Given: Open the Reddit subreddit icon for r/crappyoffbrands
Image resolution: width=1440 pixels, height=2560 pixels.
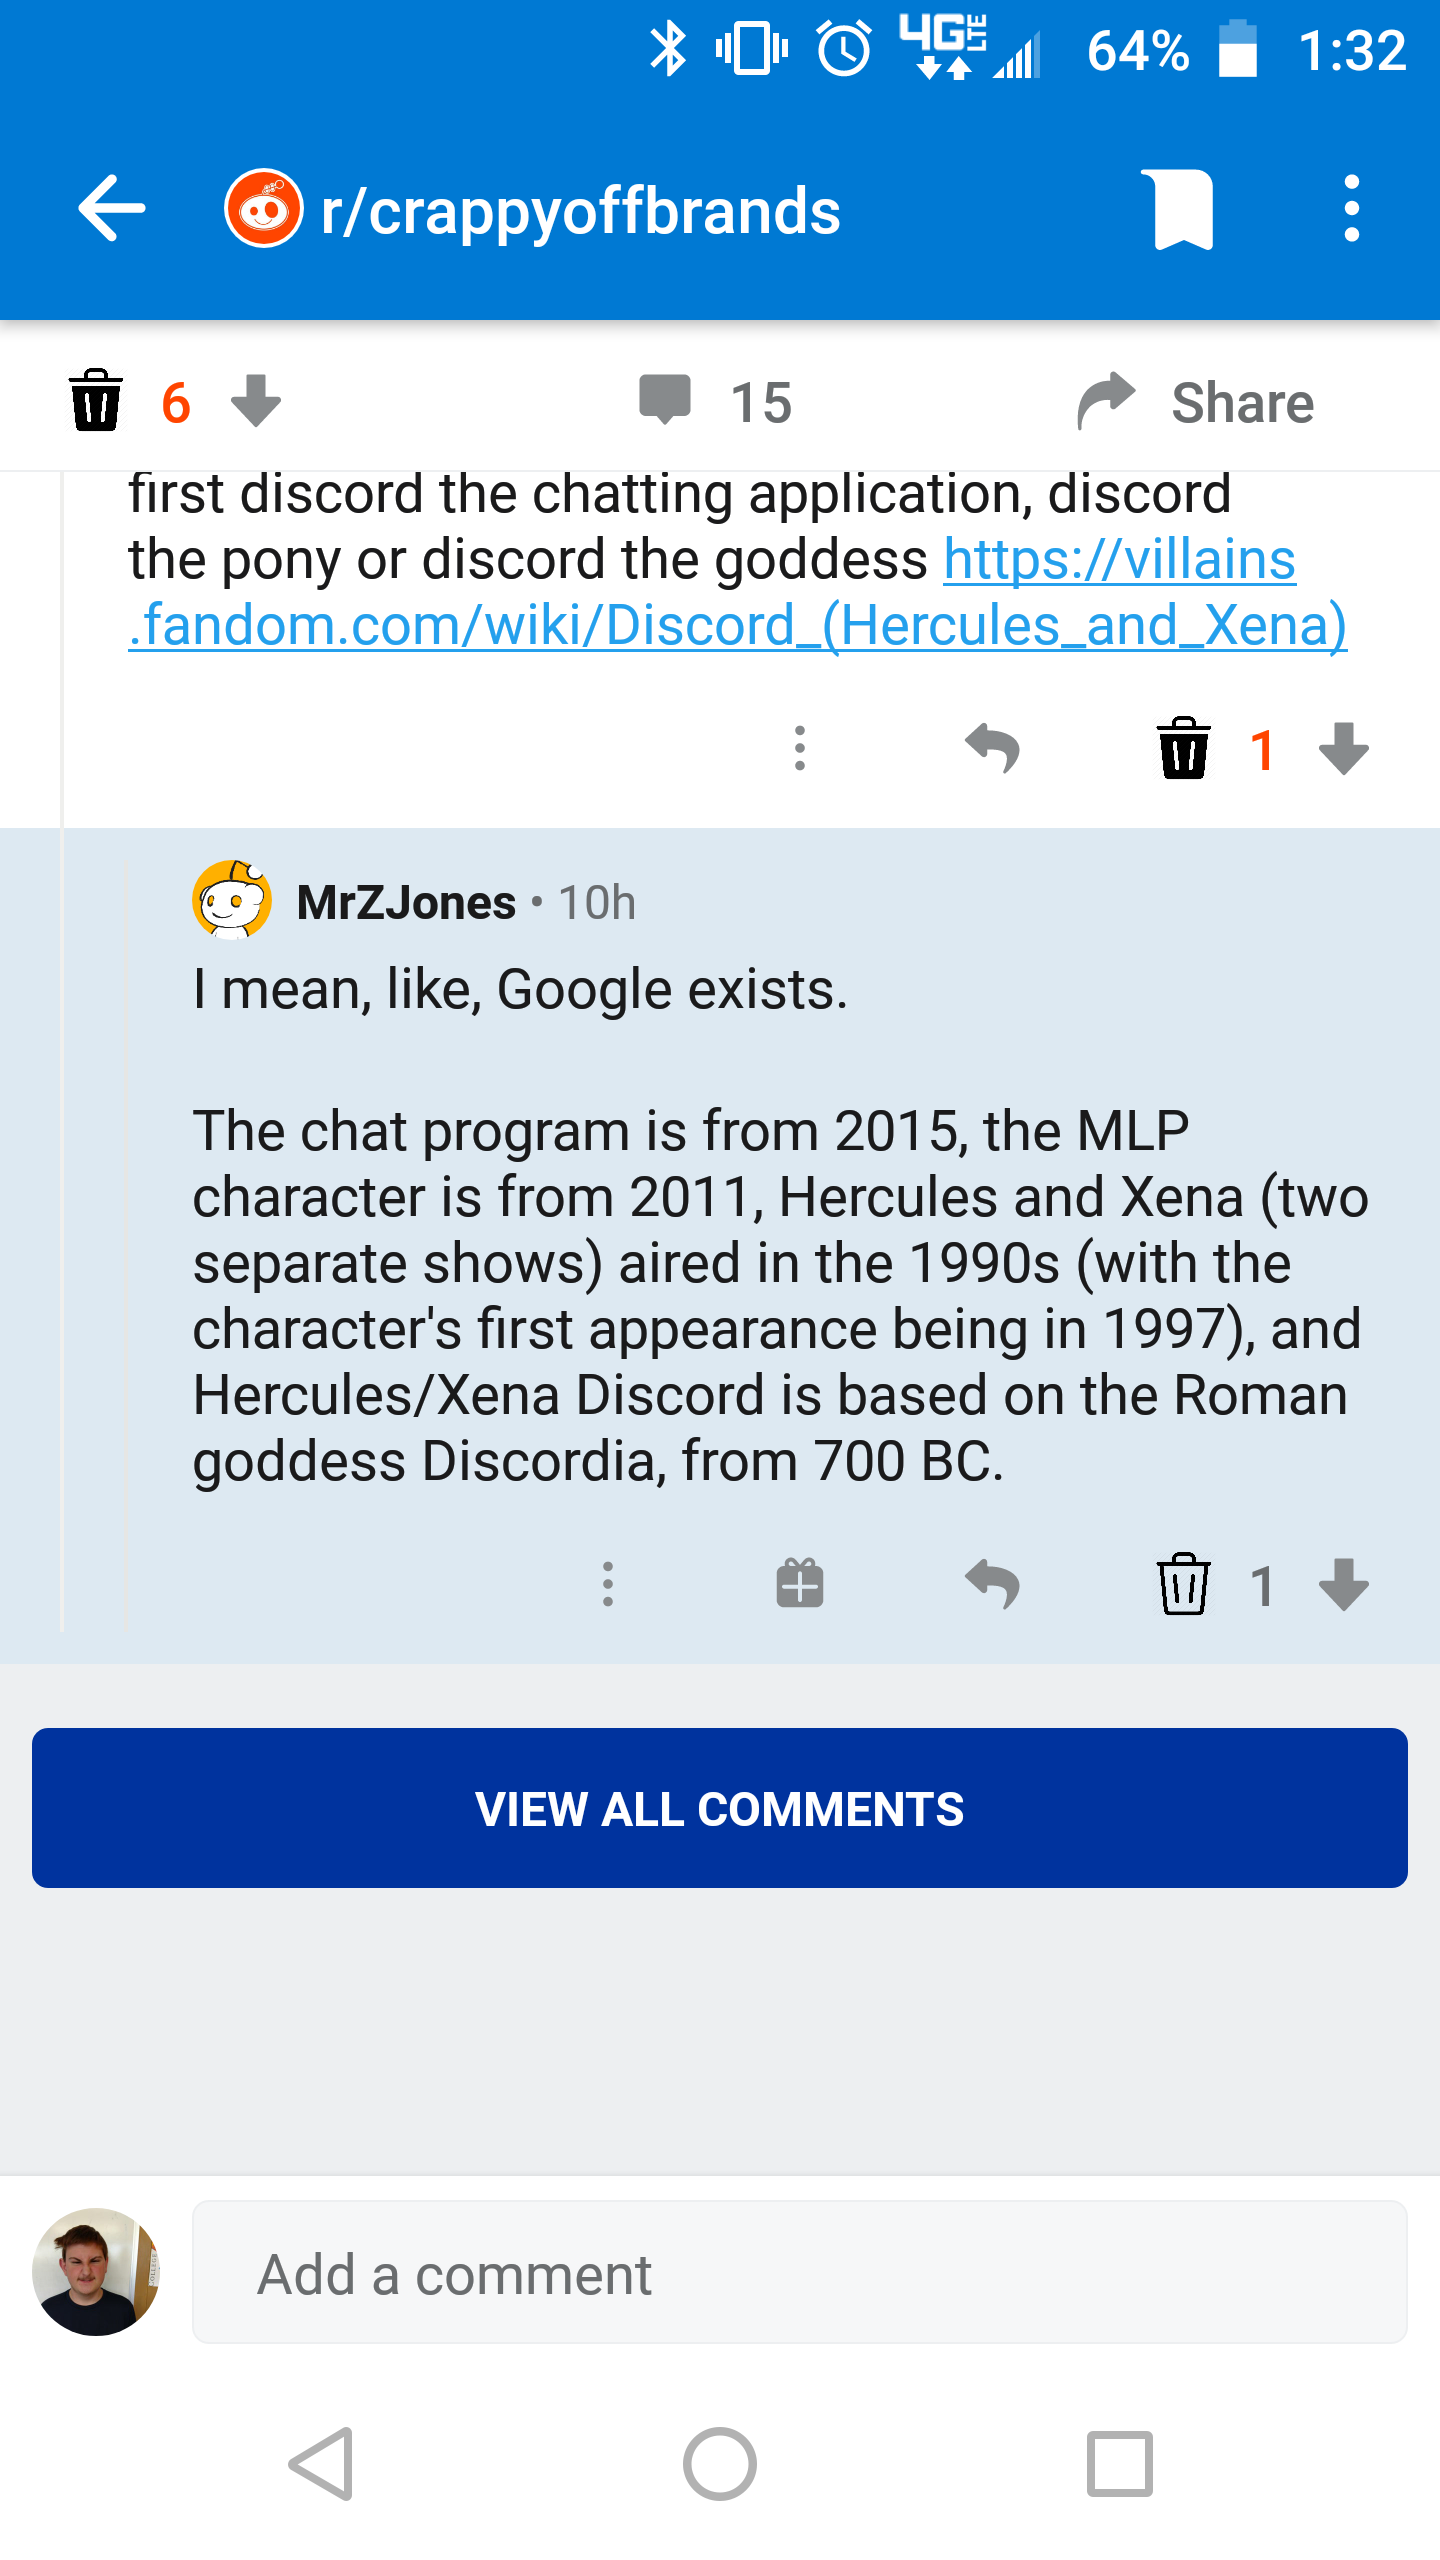Looking at the screenshot, I should 263,208.
